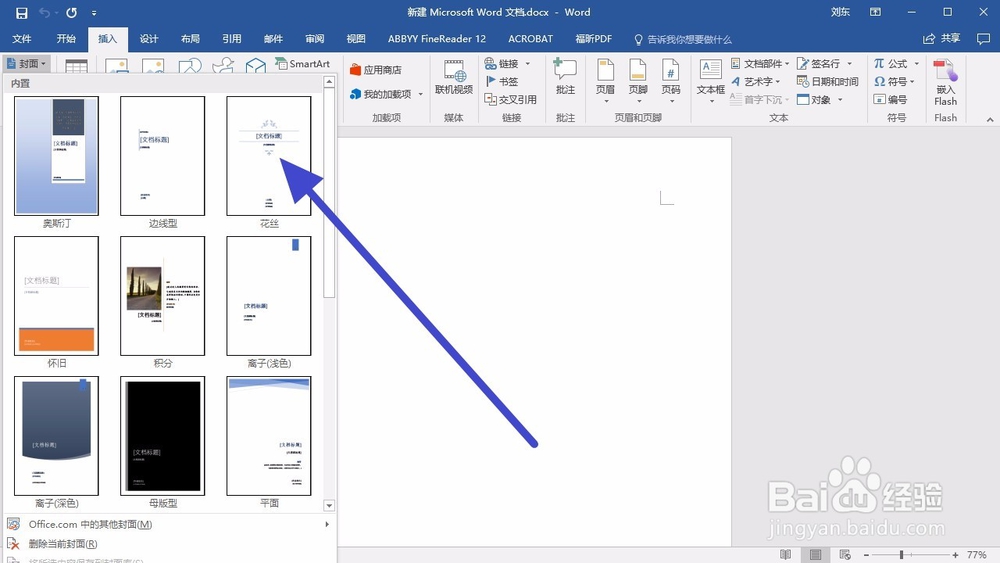
Task: Collapse the ribbon with the caret
Action: point(990,119)
